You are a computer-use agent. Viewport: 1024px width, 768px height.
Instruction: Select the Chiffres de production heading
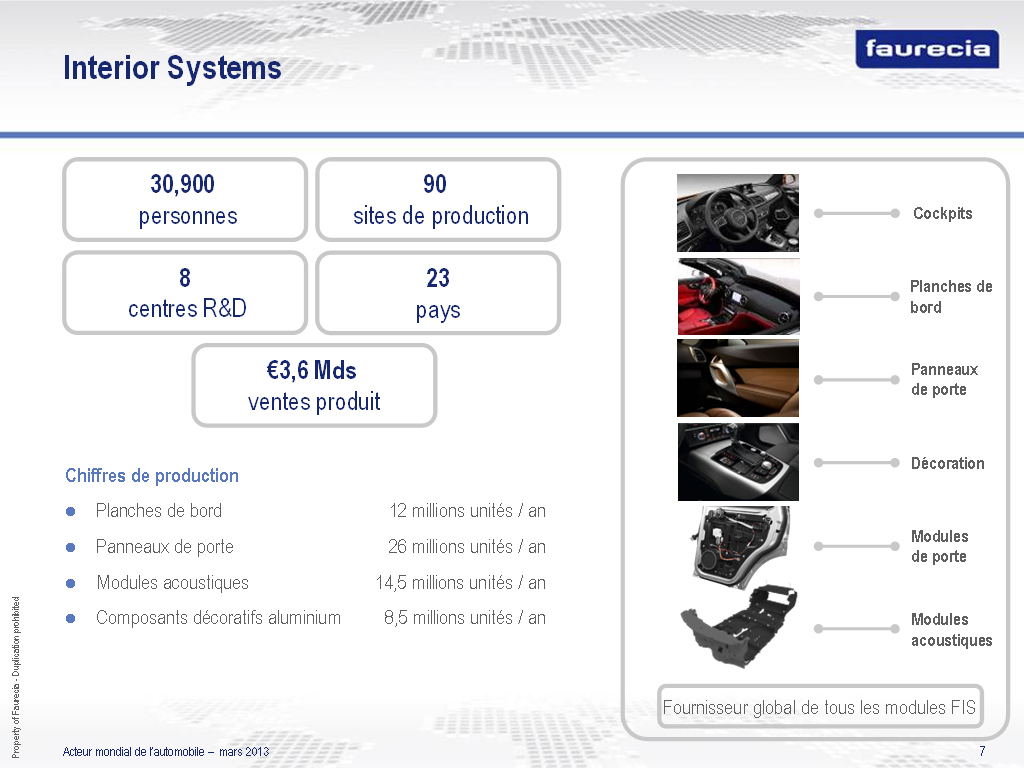152,476
